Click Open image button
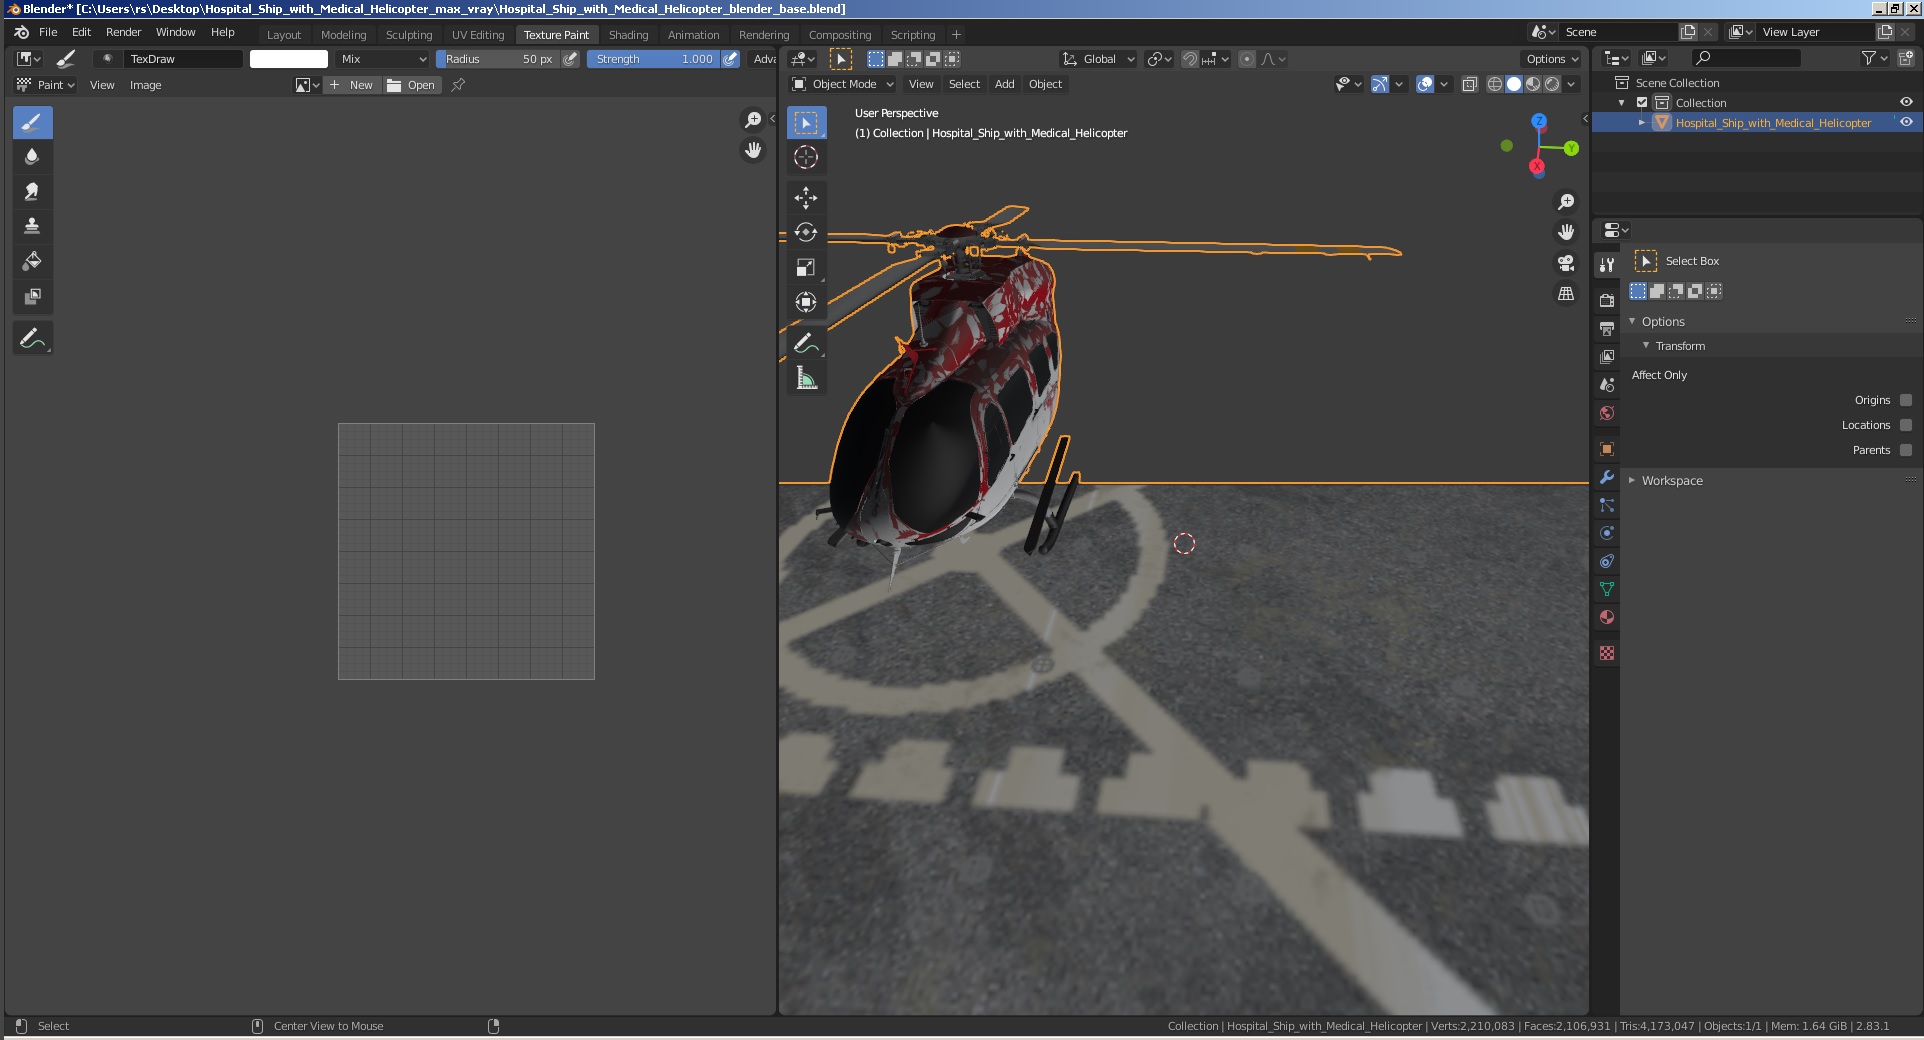The height and width of the screenshot is (1040, 1924). tap(411, 85)
